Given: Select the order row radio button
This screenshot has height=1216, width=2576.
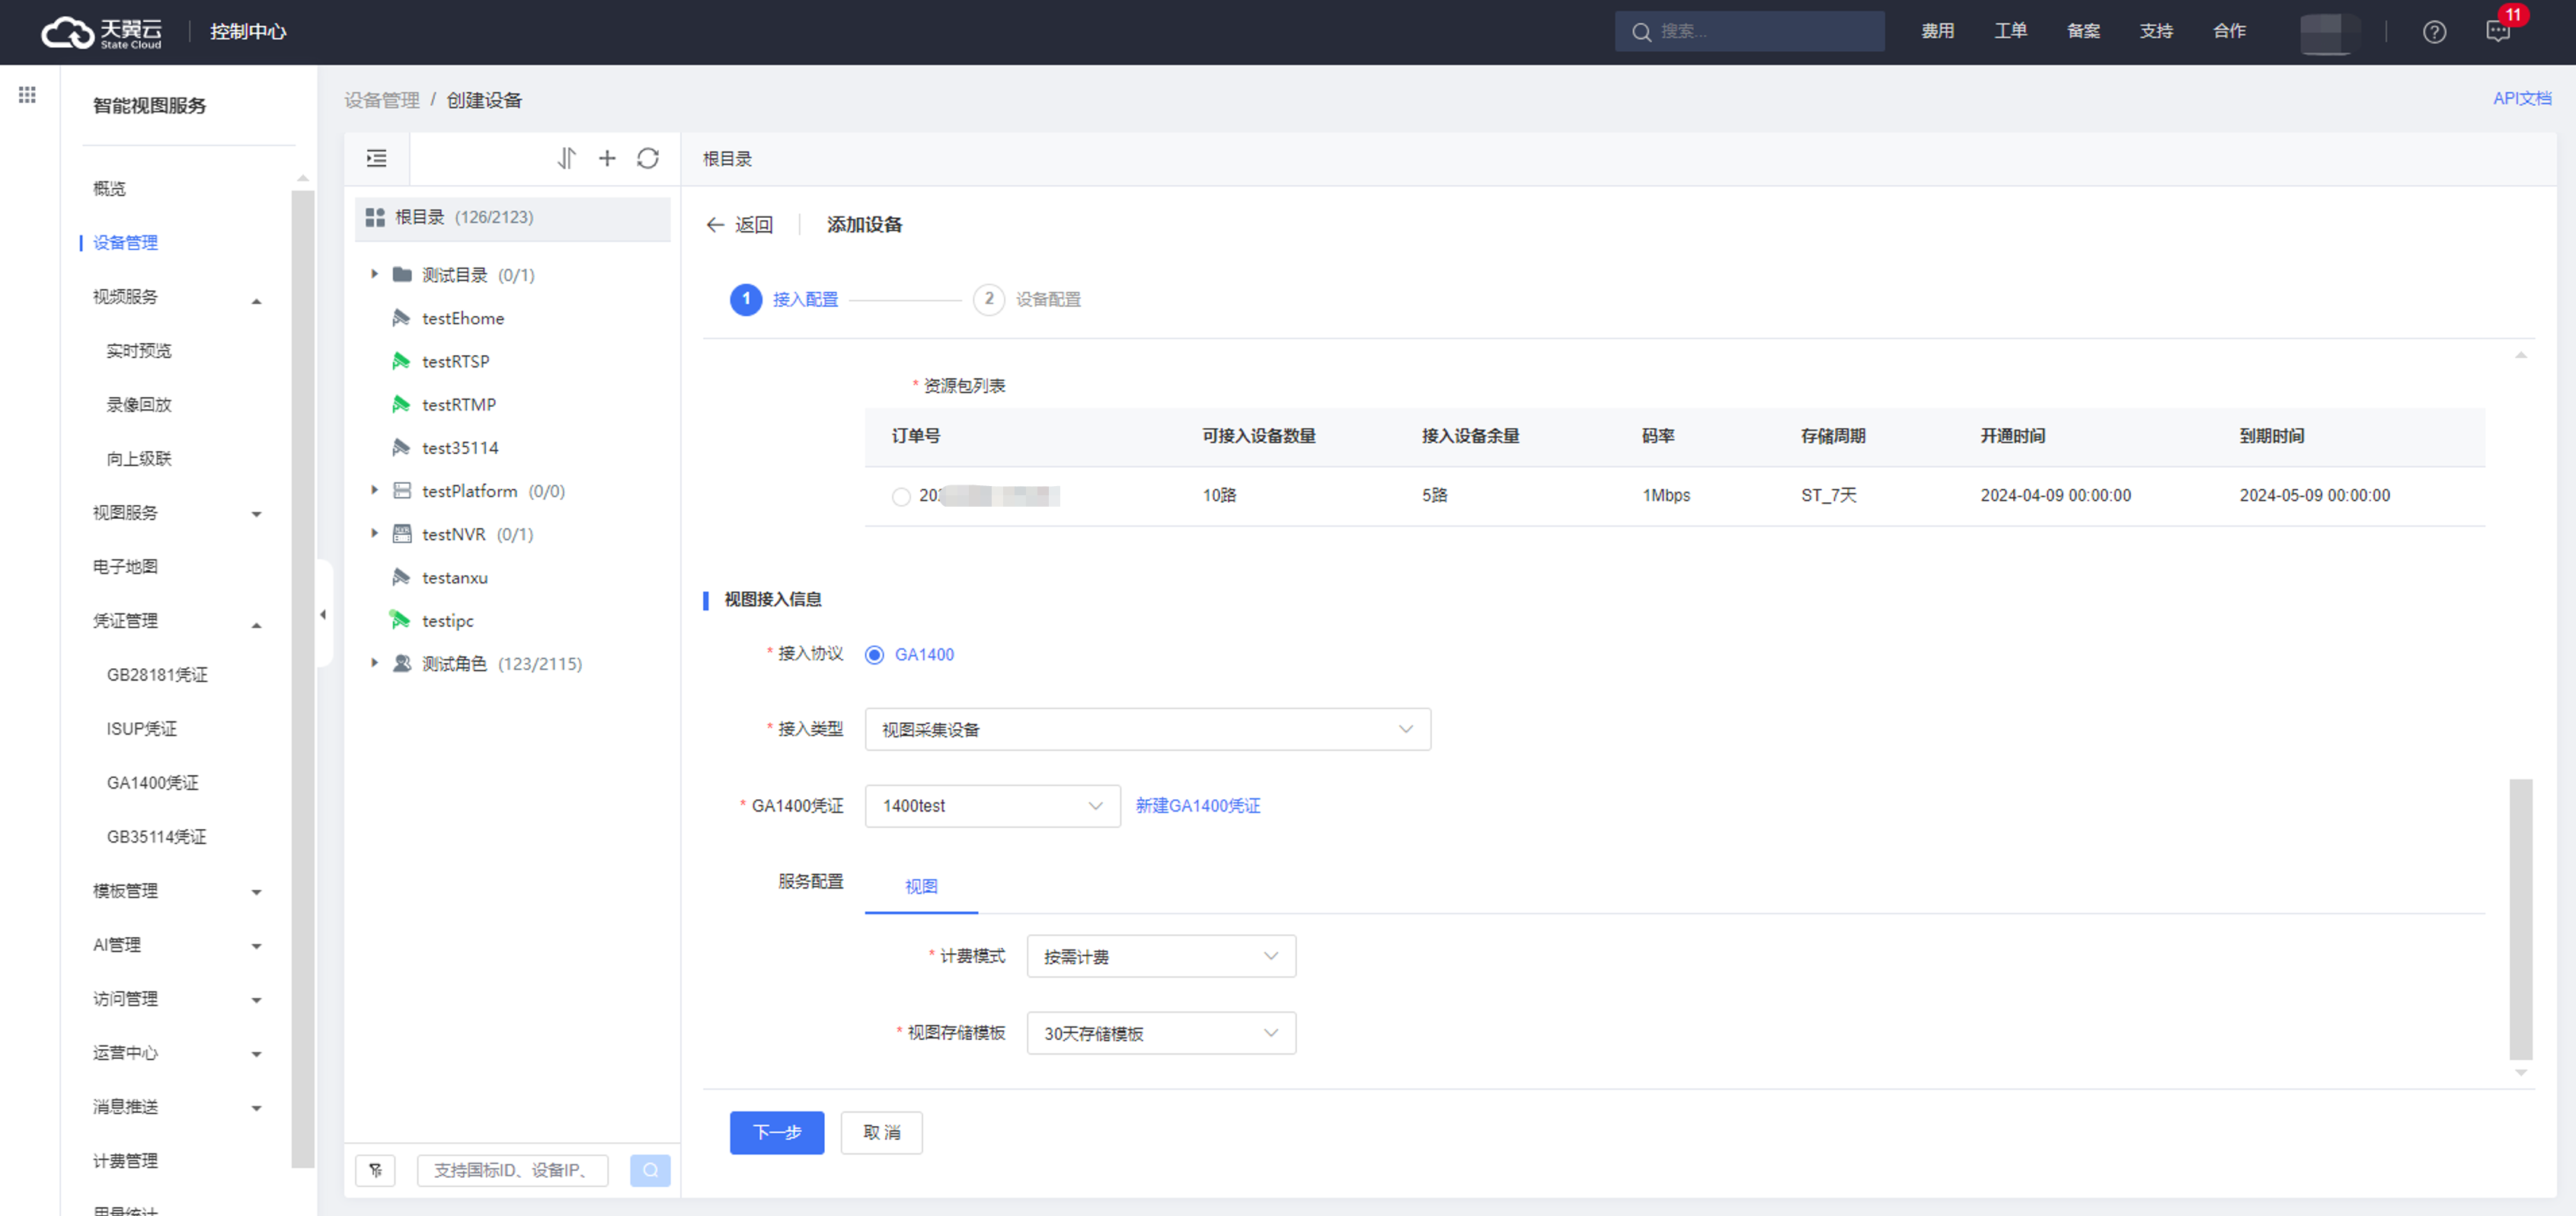Looking at the screenshot, I should (901, 496).
